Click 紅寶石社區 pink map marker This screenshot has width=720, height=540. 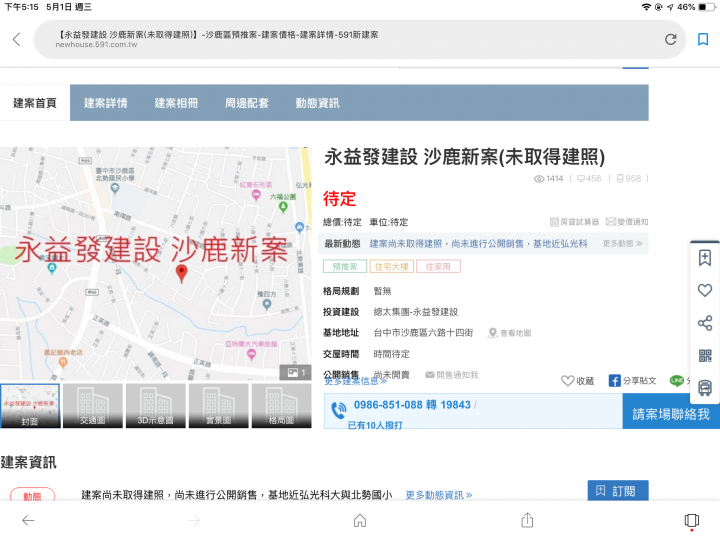click(256, 195)
